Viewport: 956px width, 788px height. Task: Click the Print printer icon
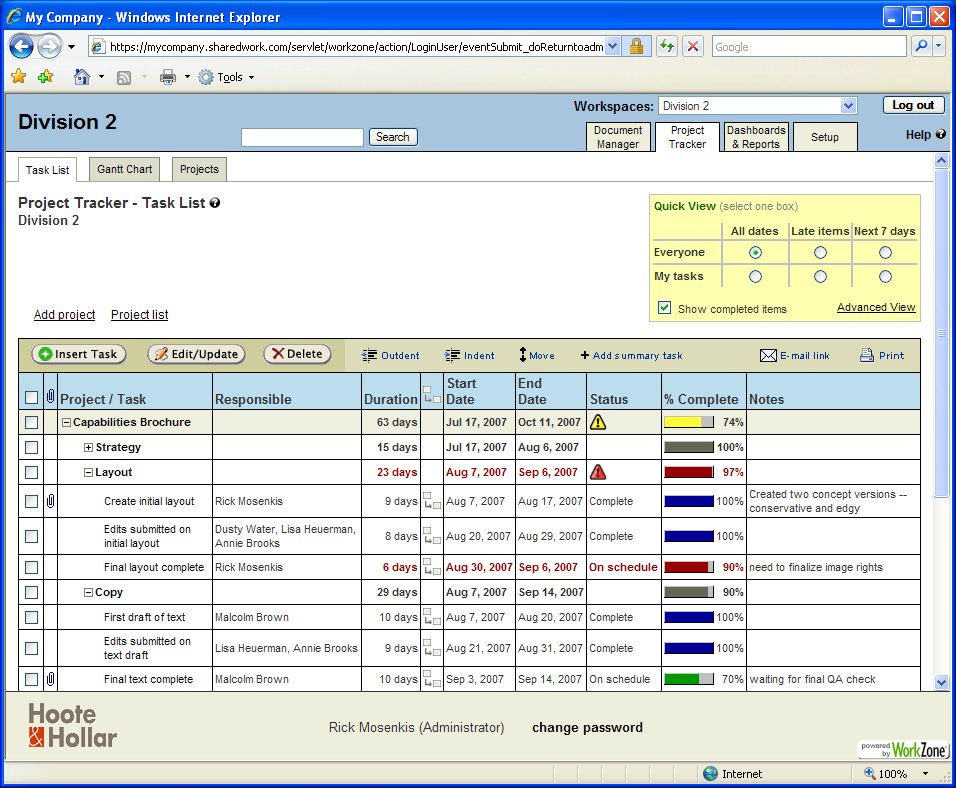tap(867, 355)
